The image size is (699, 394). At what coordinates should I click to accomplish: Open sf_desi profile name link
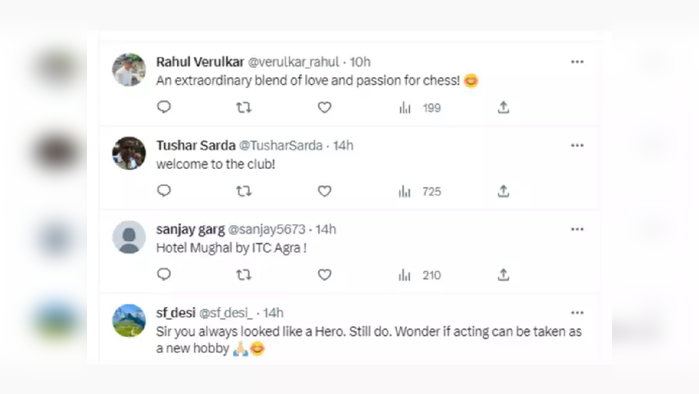pos(176,313)
